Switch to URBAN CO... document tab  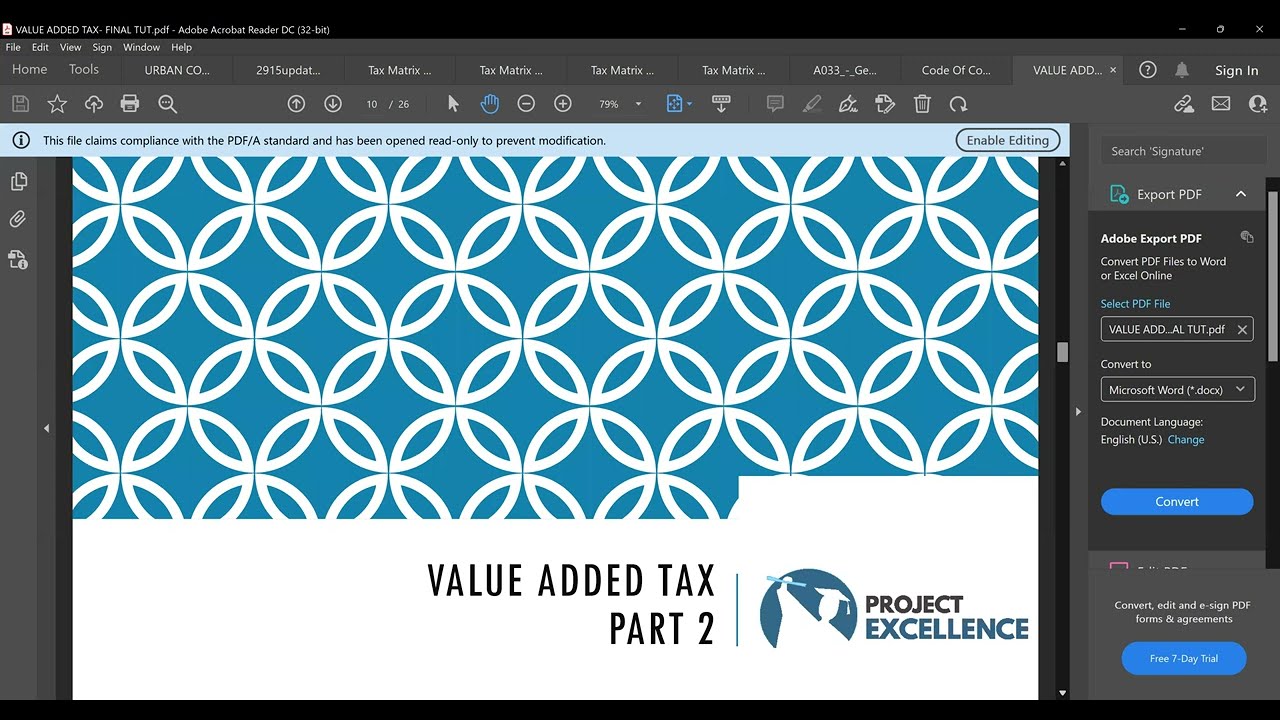(177, 70)
